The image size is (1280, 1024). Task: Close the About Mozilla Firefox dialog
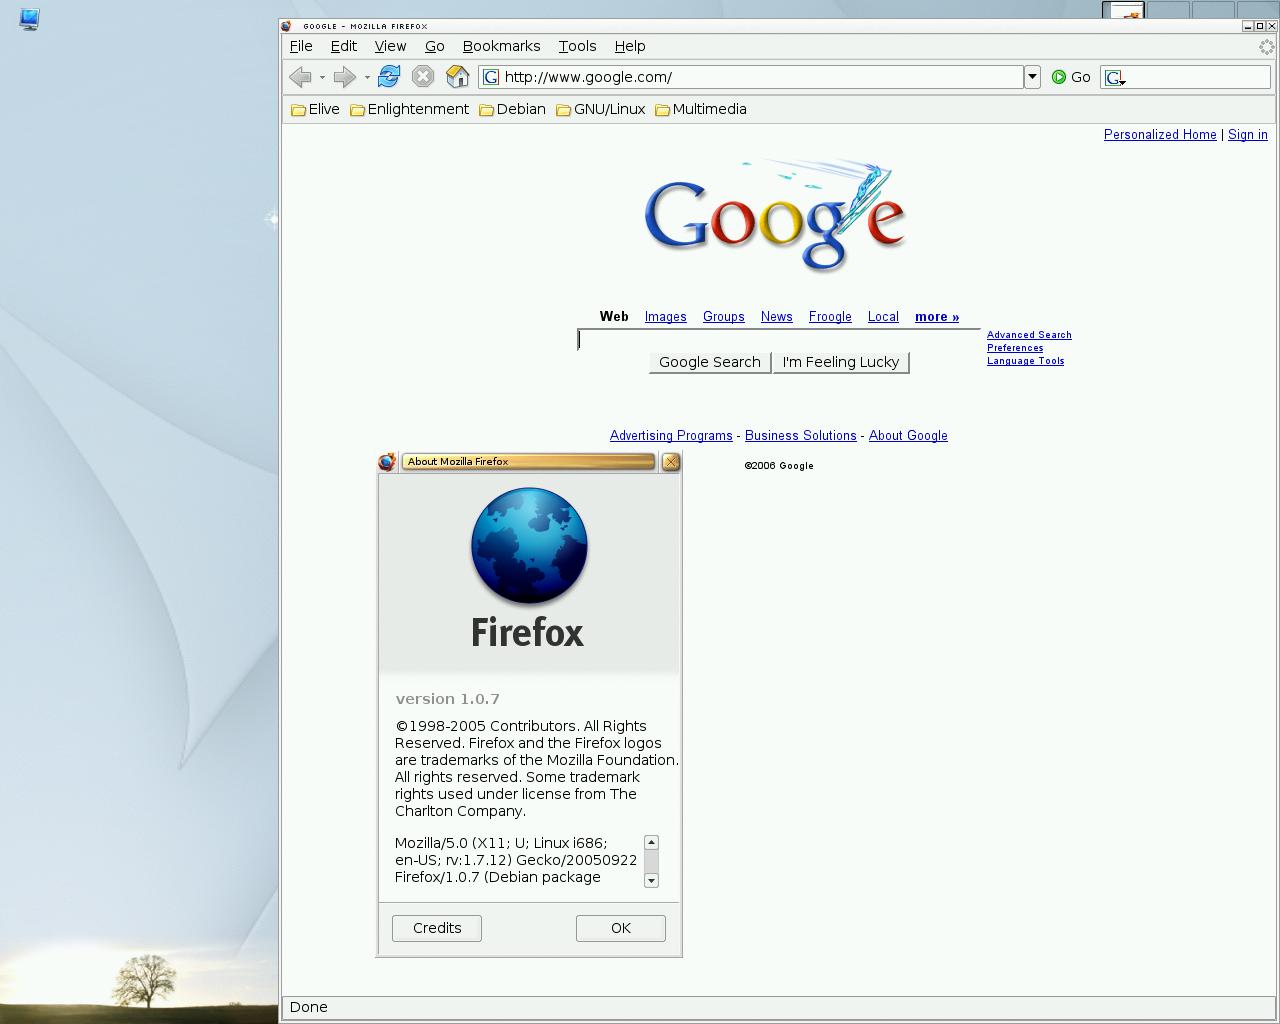point(671,461)
